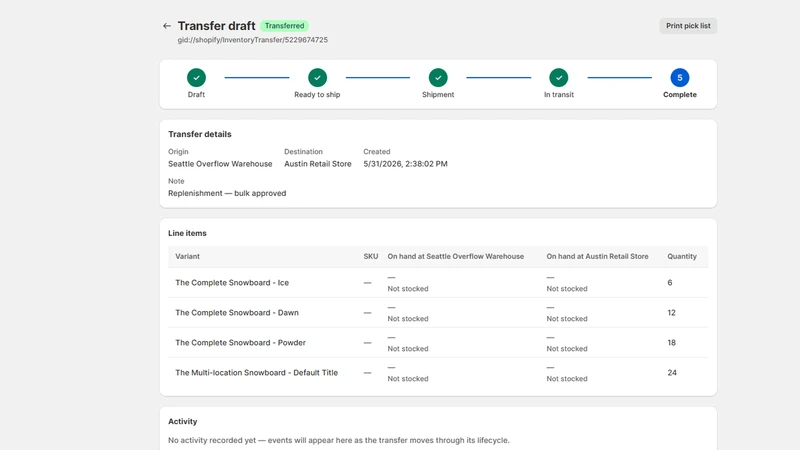Select the In transit step checkmark

[559, 78]
